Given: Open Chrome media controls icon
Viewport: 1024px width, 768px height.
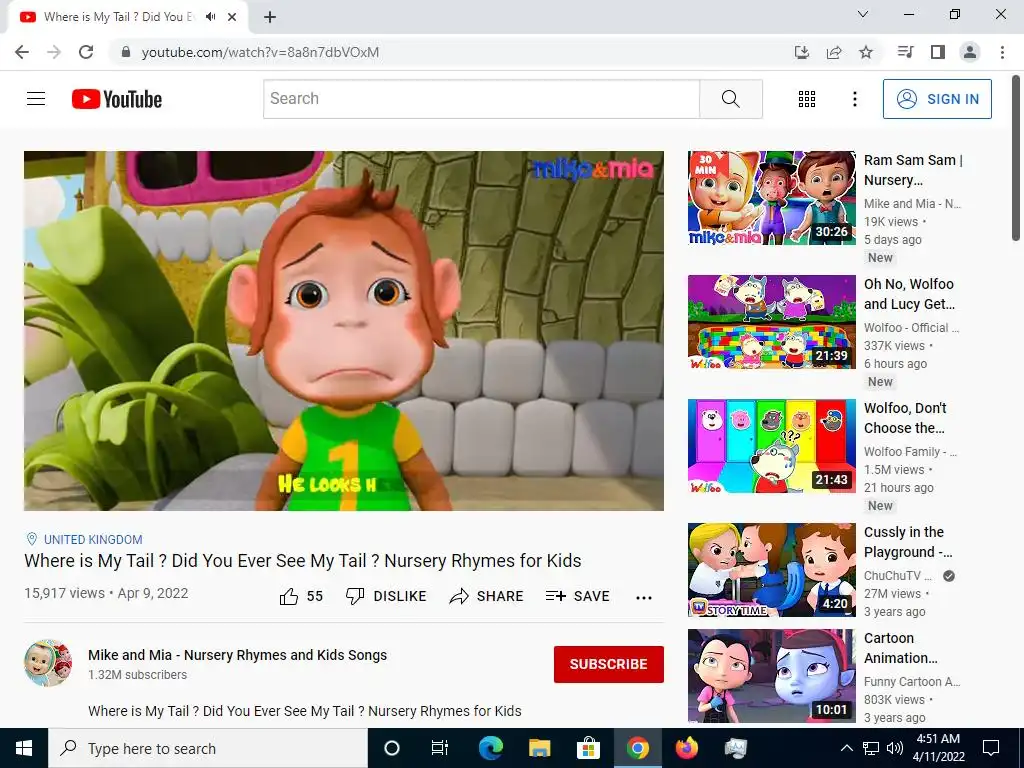Looking at the screenshot, I should click(x=905, y=52).
